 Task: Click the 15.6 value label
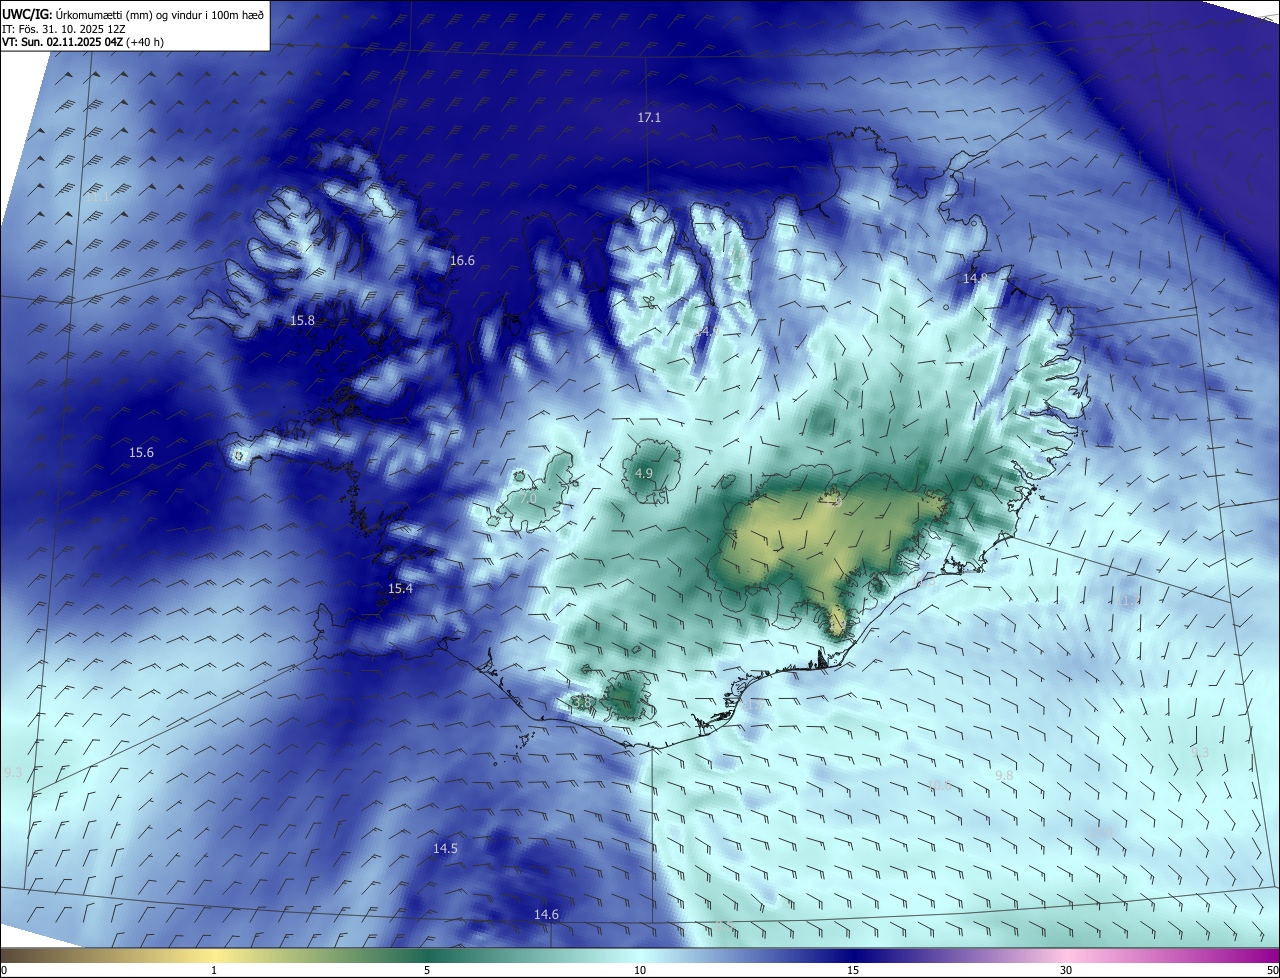[x=141, y=453]
